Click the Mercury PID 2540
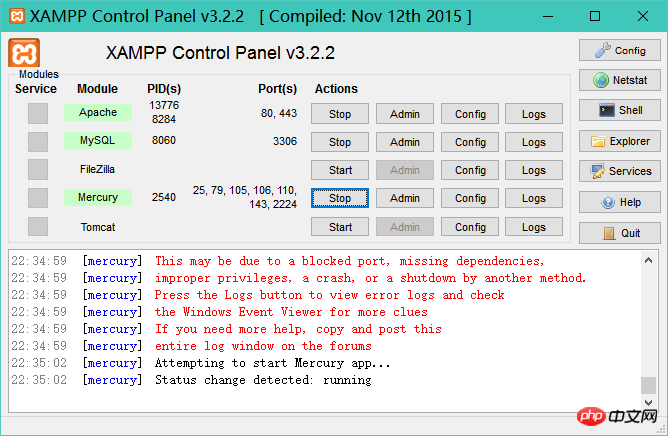 click(x=164, y=197)
